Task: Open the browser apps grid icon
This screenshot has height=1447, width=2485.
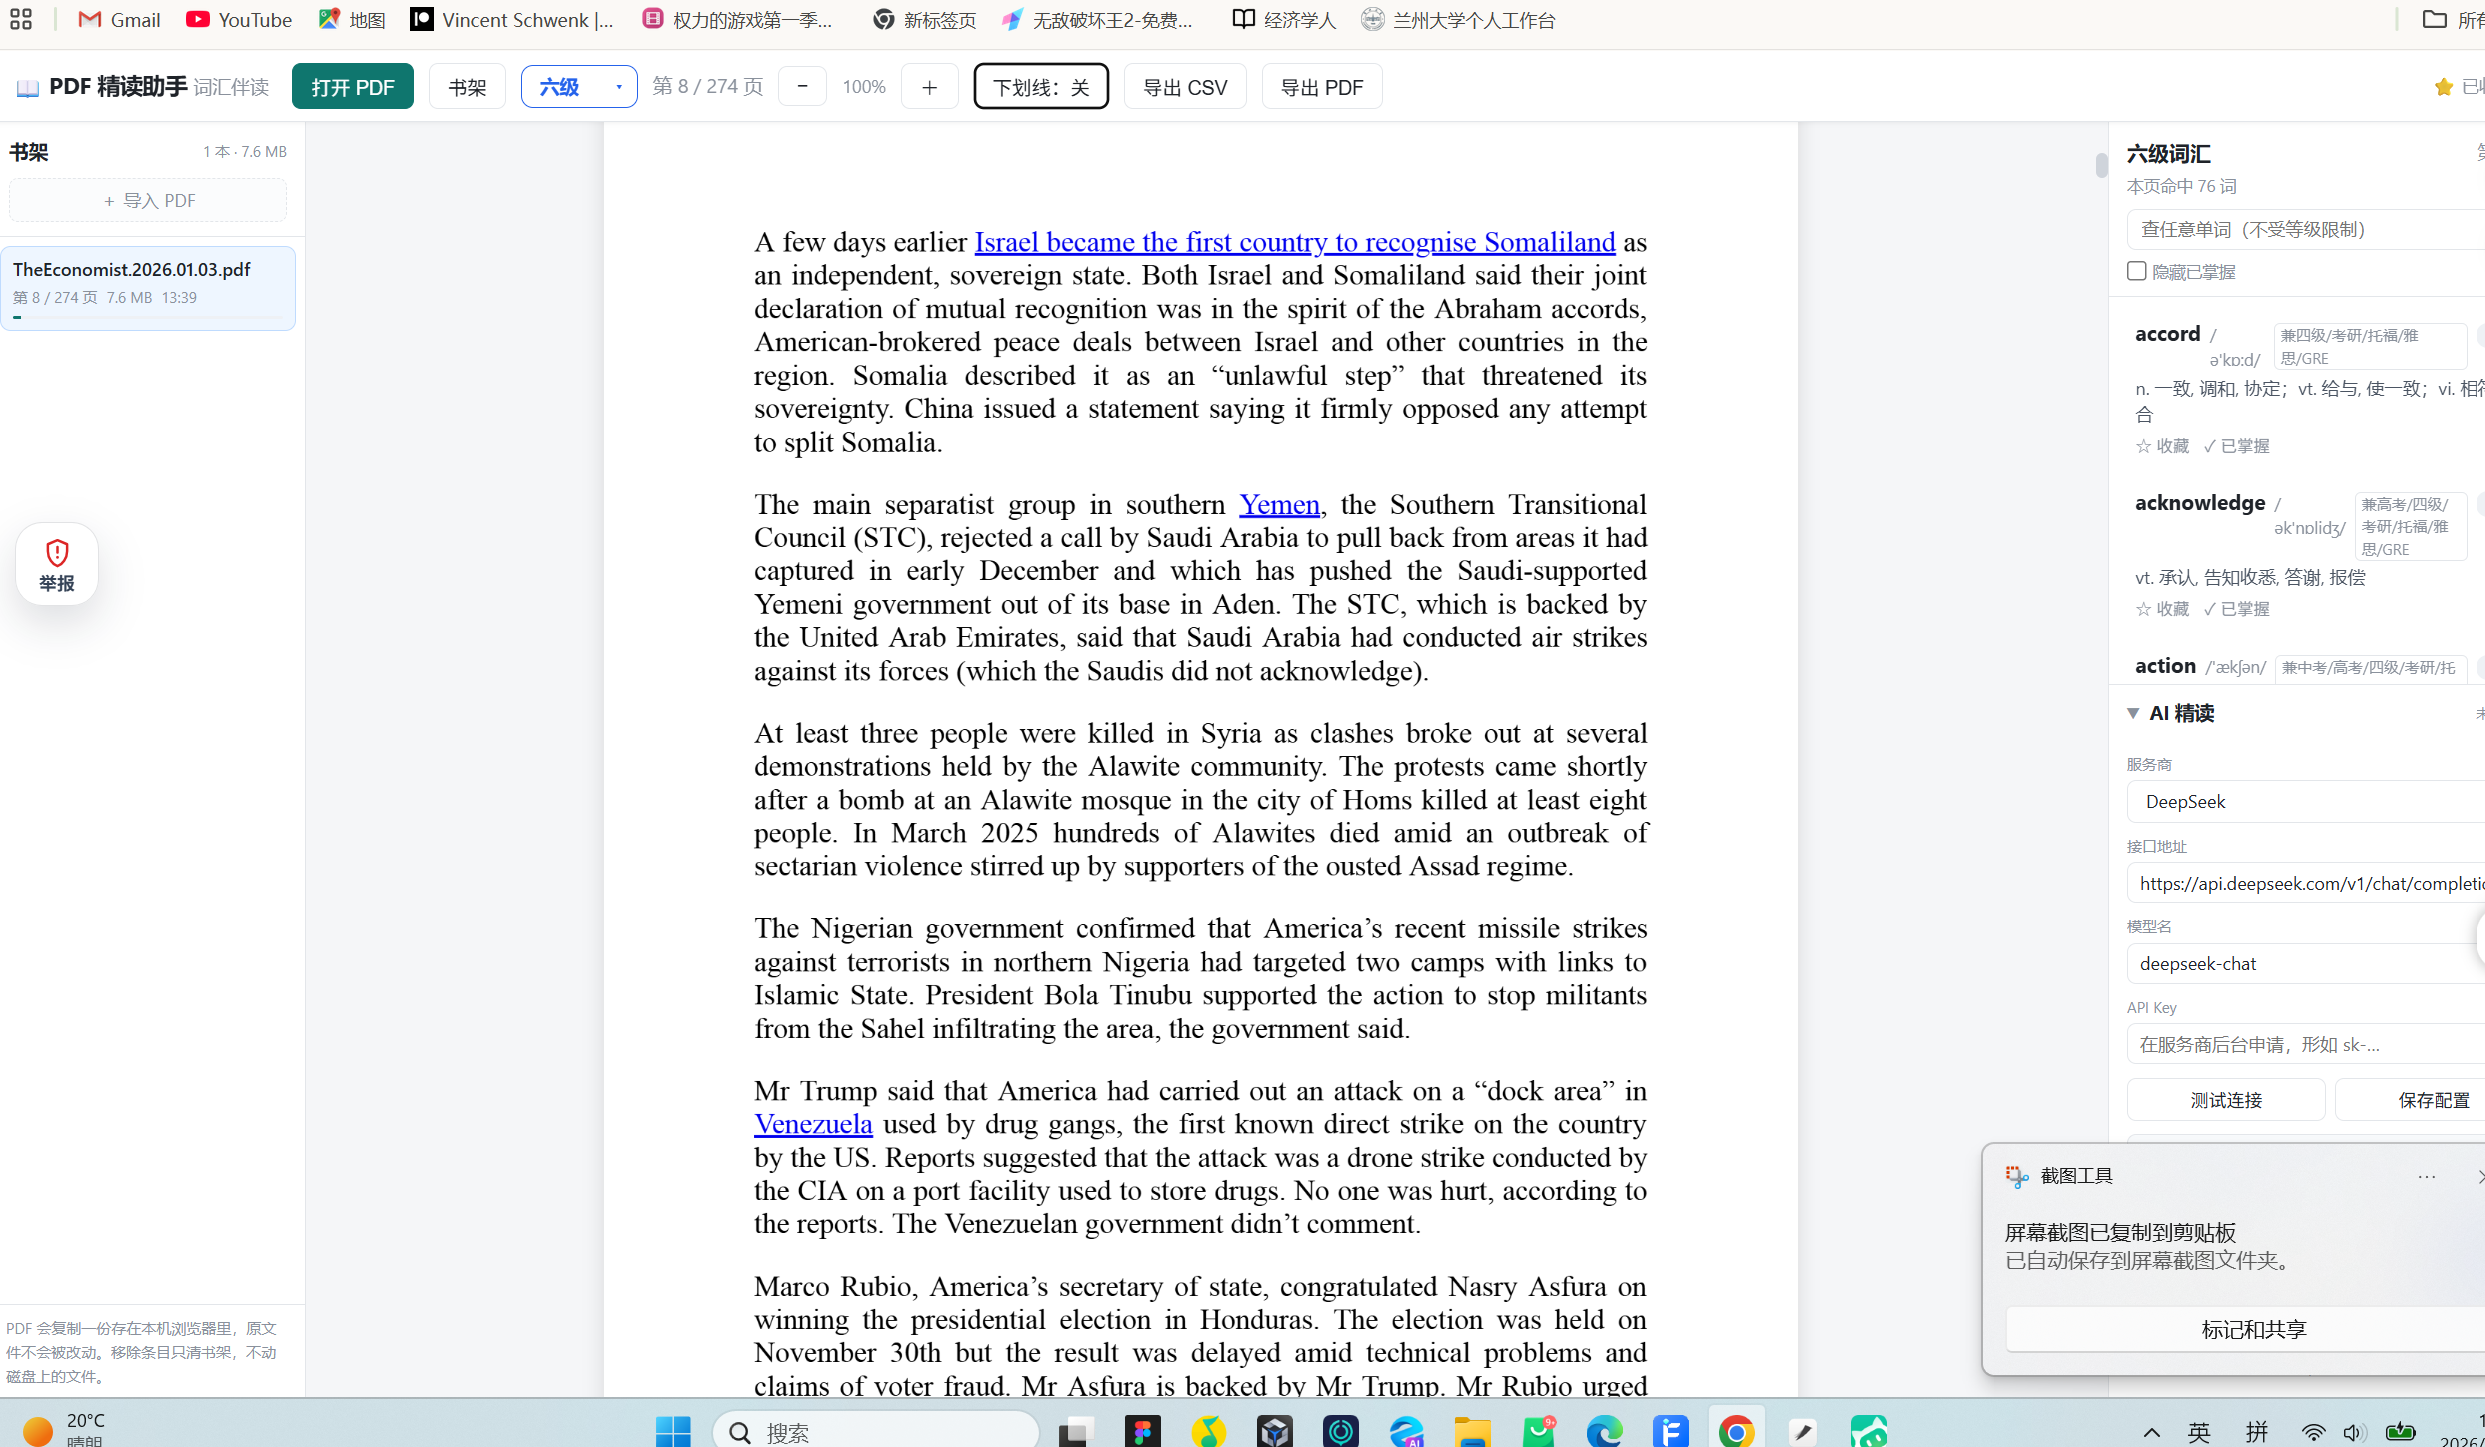Action: (21, 19)
